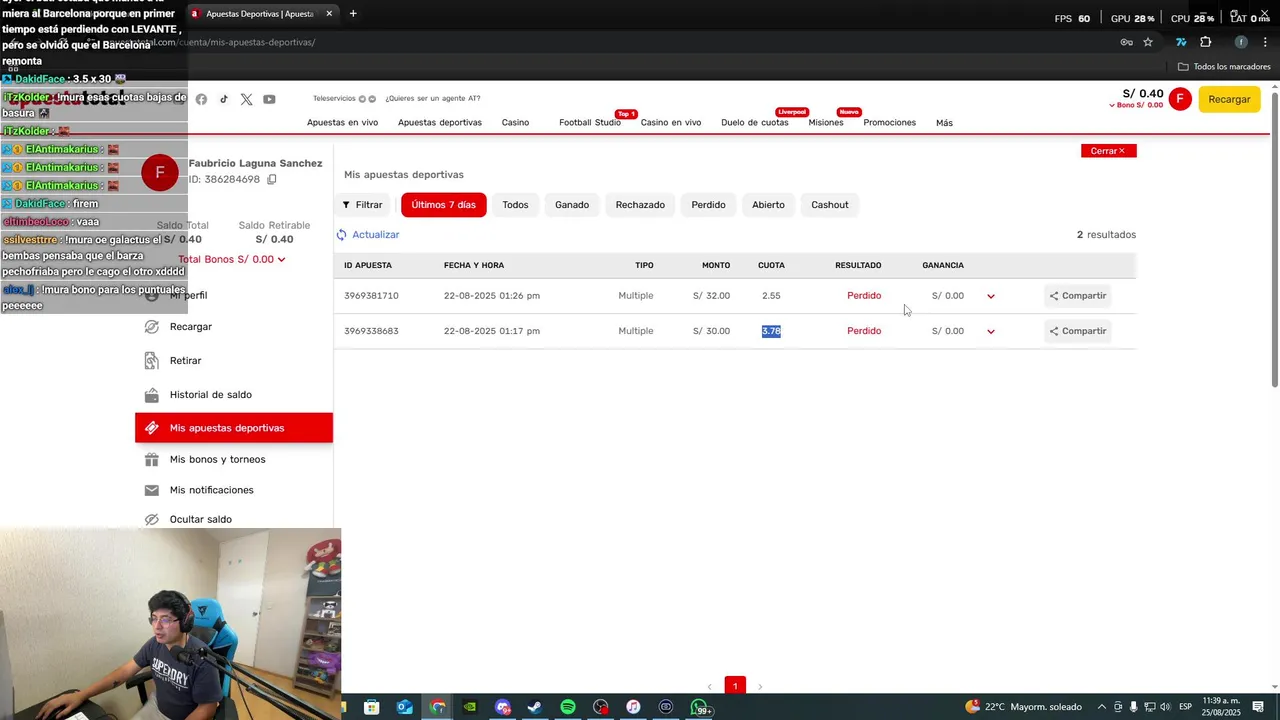This screenshot has height=720, width=1280.
Task: Select the Rechazado filter tab
Action: coord(640,205)
